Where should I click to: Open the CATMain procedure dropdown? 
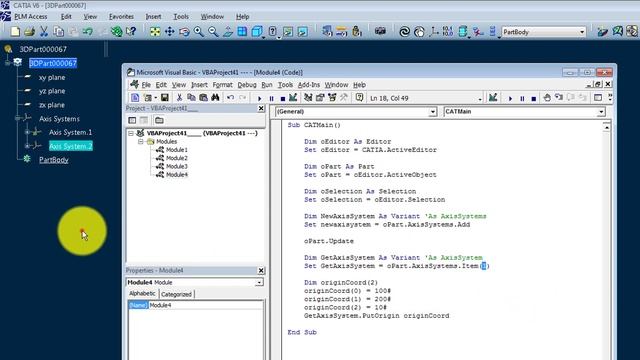click(601, 112)
